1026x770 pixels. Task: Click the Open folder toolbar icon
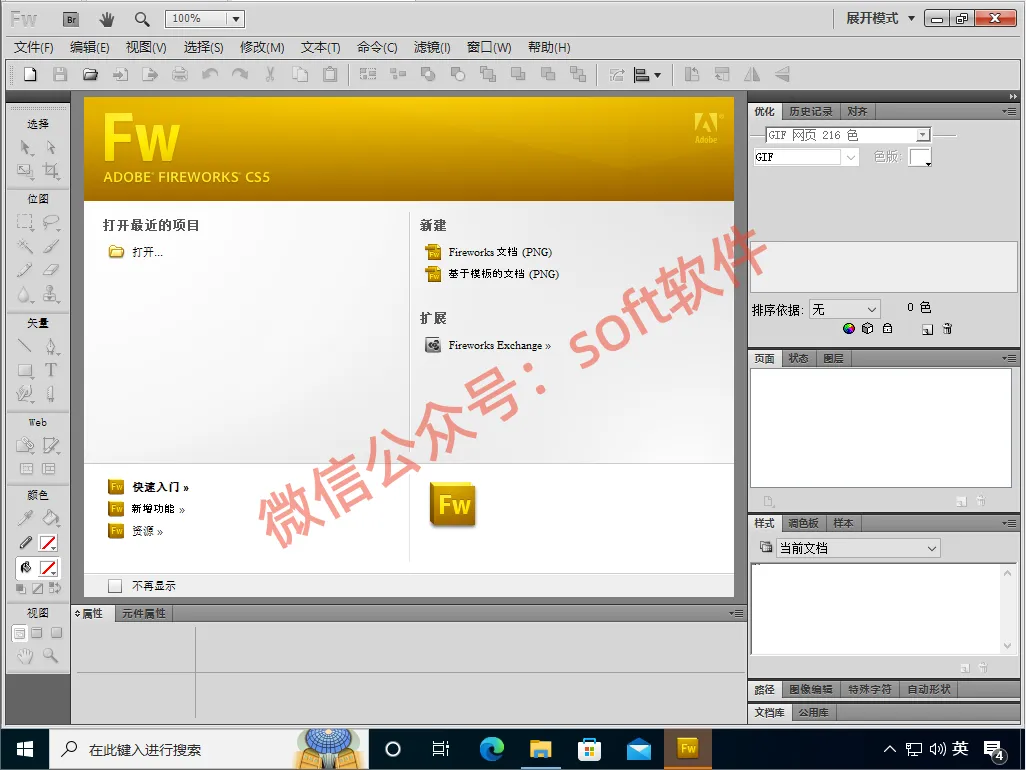(90, 75)
